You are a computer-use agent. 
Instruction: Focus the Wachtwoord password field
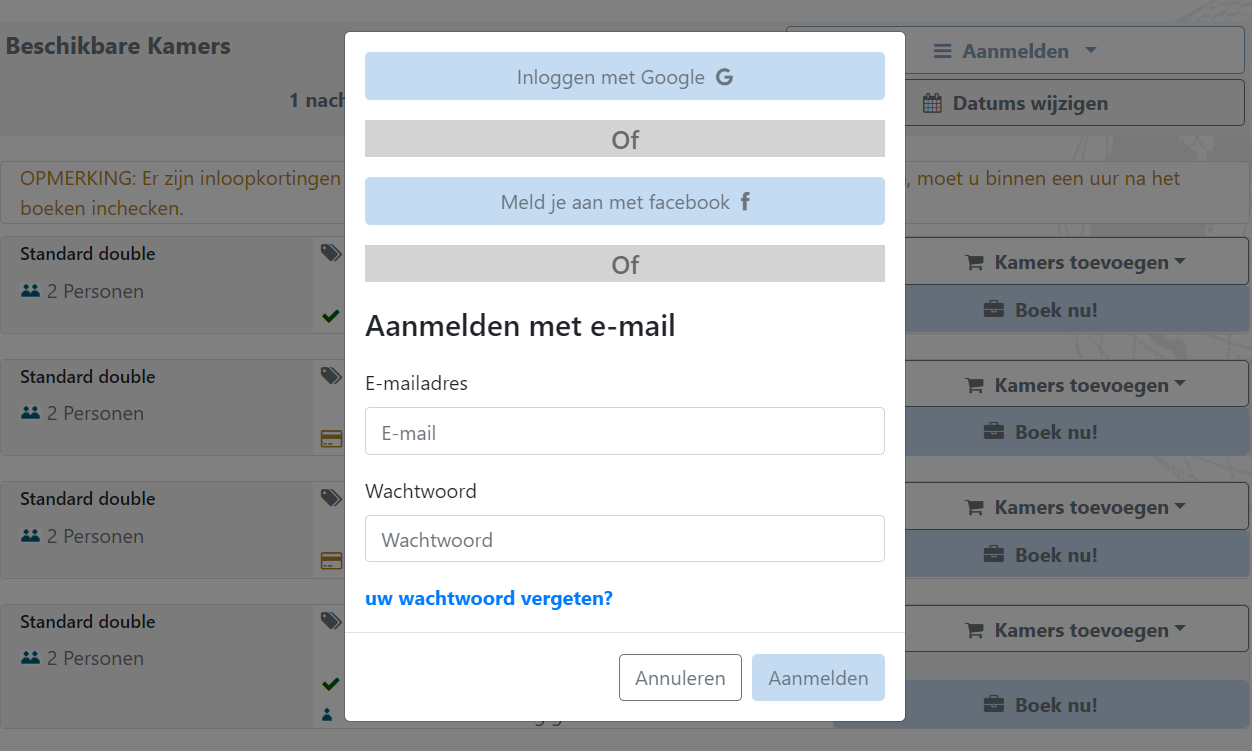point(625,540)
